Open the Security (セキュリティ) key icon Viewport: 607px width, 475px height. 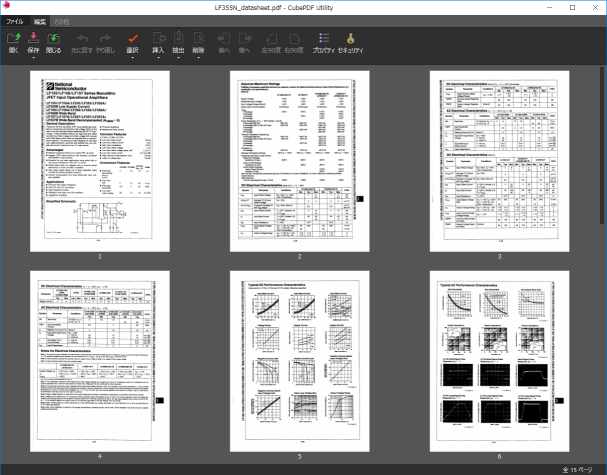point(351,38)
